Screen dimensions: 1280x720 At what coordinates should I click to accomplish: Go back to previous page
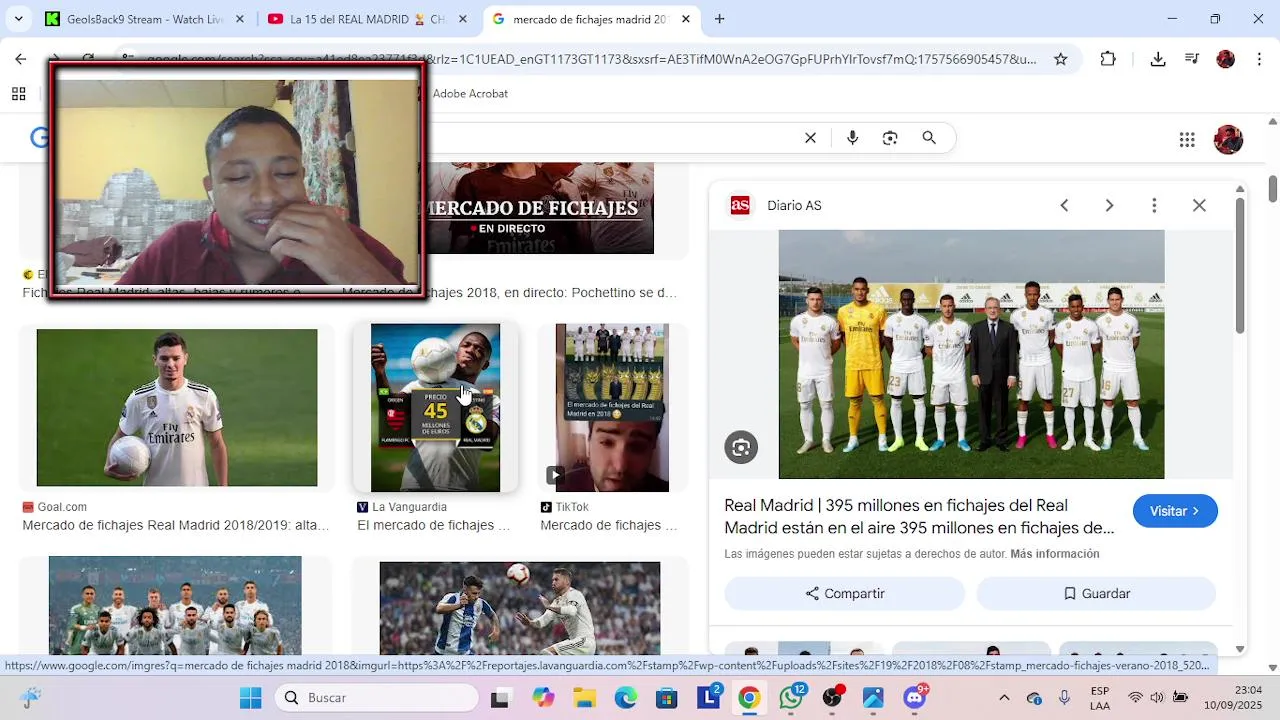(x=21, y=59)
